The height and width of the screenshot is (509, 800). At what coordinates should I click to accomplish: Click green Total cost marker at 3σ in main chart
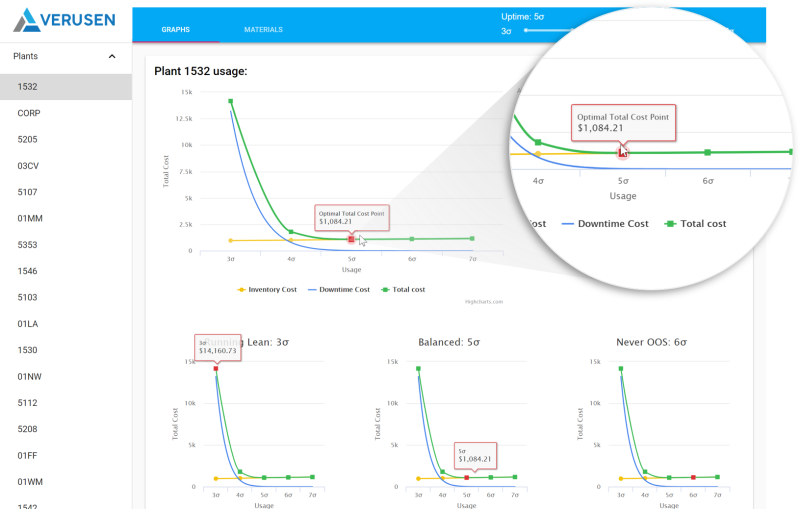pyautogui.click(x=231, y=101)
